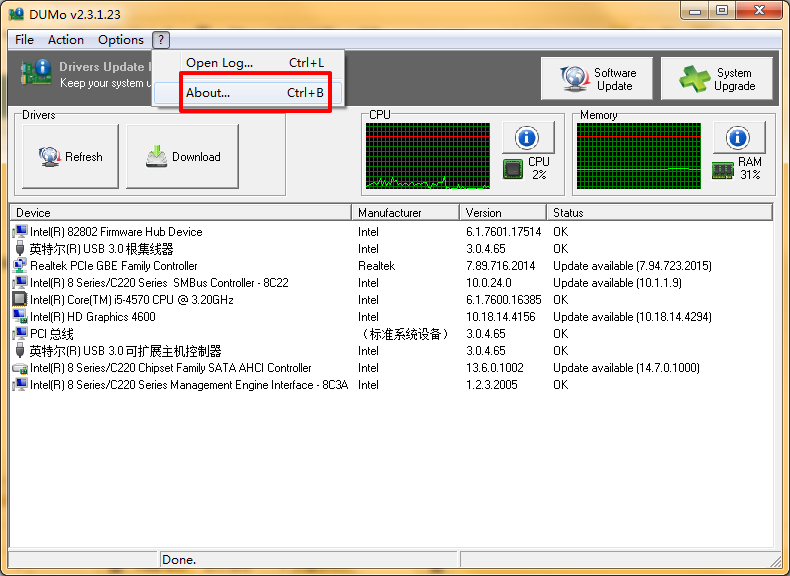The height and width of the screenshot is (576, 790).
Task: Open the File menu
Action: tap(24, 40)
